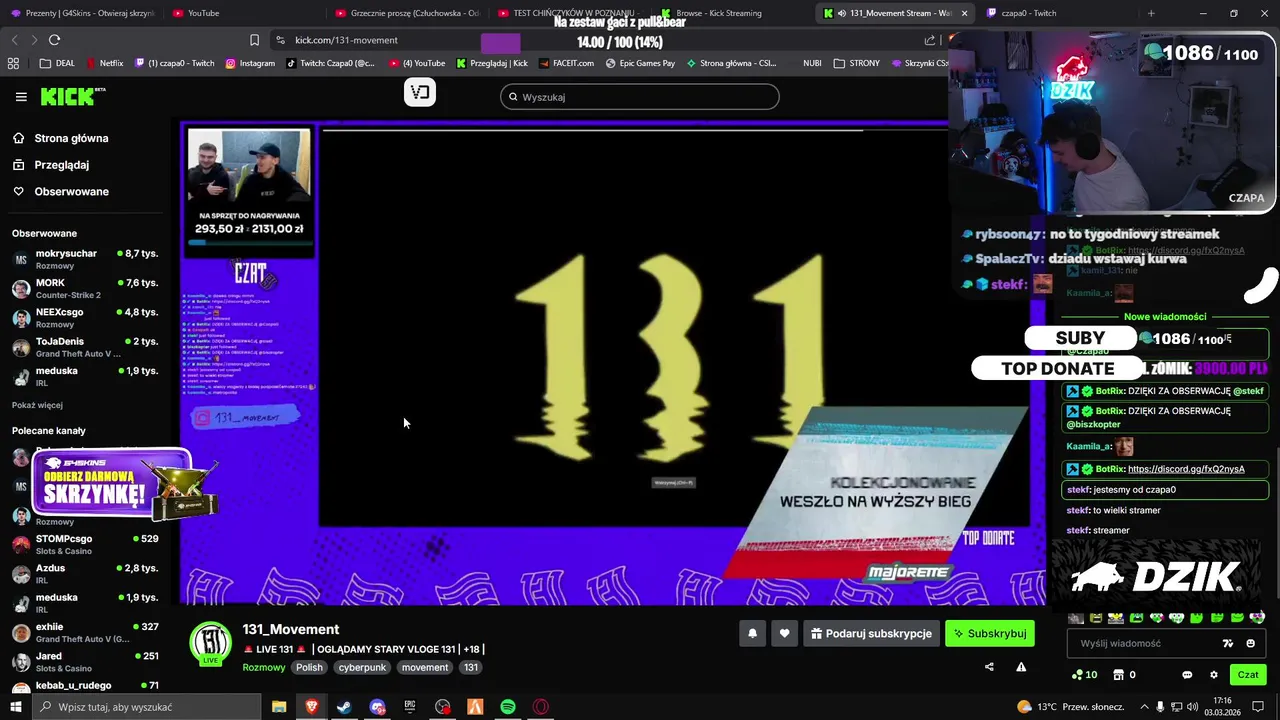Select the 131 tag

[x=471, y=667]
